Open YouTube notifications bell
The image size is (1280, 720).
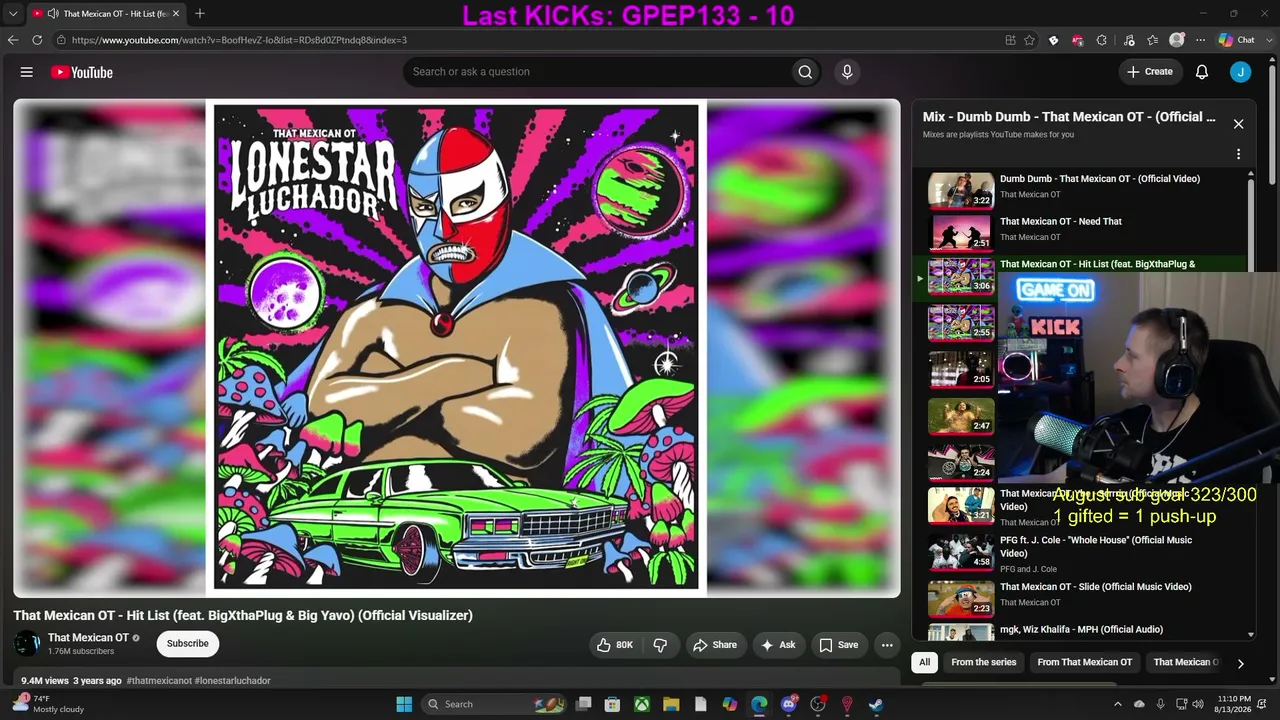[1202, 72]
